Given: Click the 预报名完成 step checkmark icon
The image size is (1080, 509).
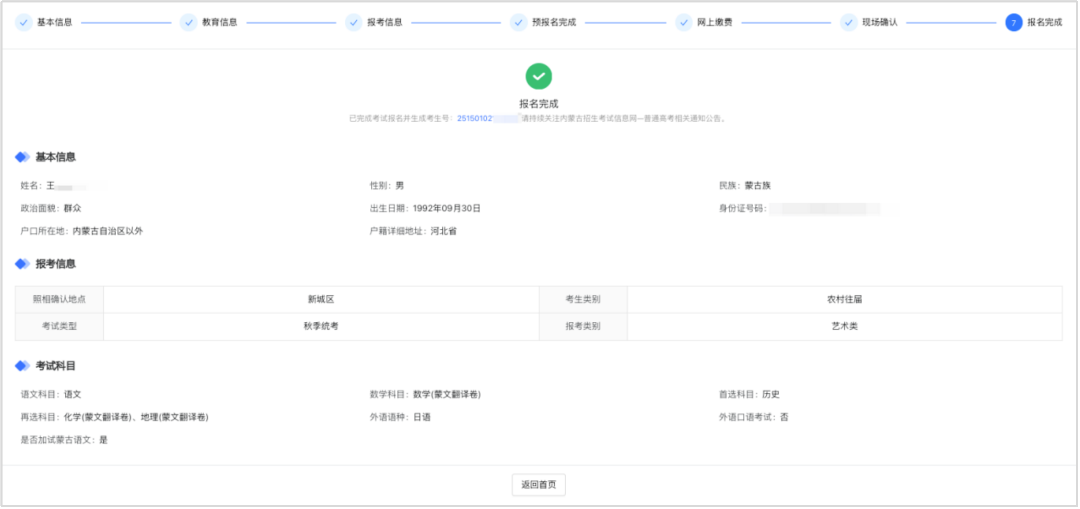Looking at the screenshot, I should click(518, 22).
